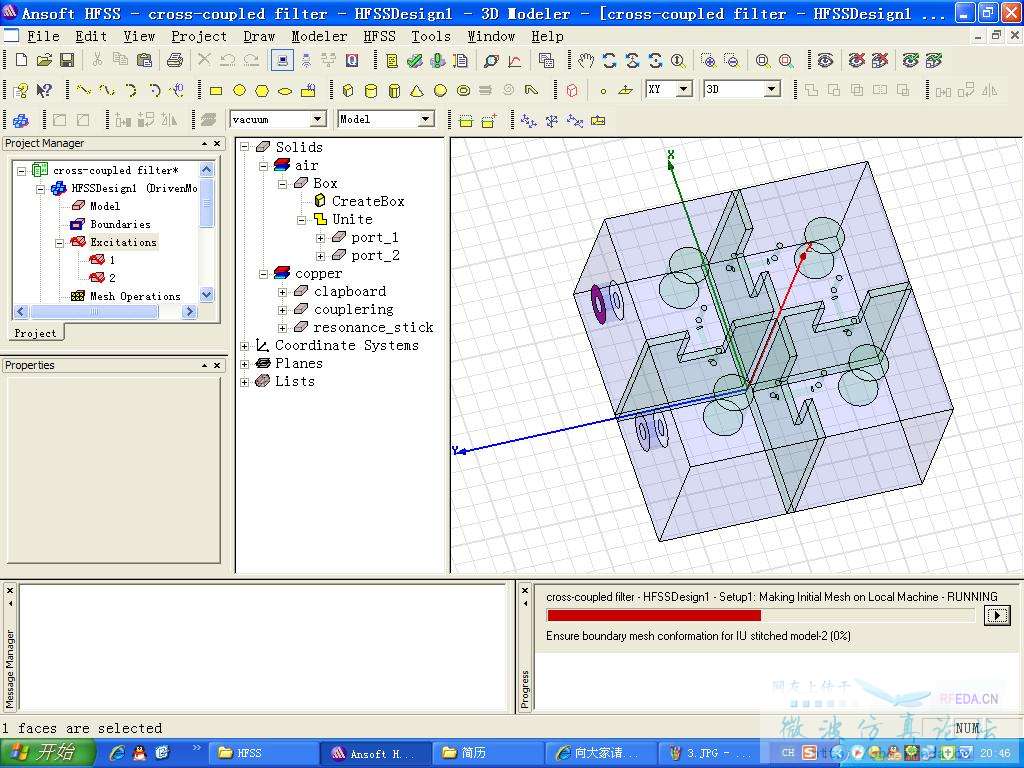The image size is (1024, 768).
Task: Click the Print icon in the toolbar
Action: pyautogui.click(x=174, y=61)
